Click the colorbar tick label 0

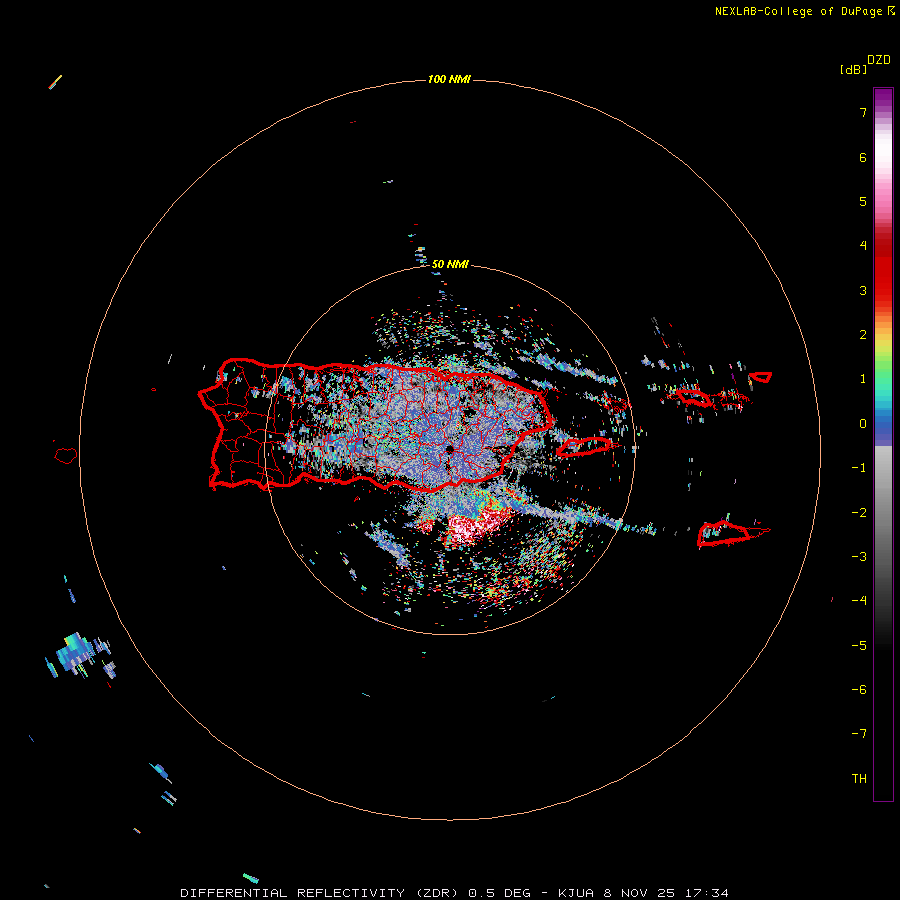(863, 424)
